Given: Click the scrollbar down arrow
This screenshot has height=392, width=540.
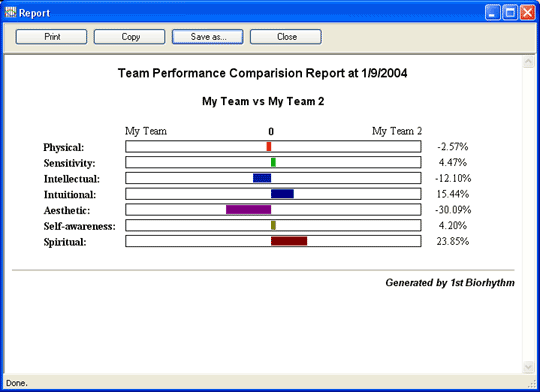Looking at the screenshot, I should 528,367.
